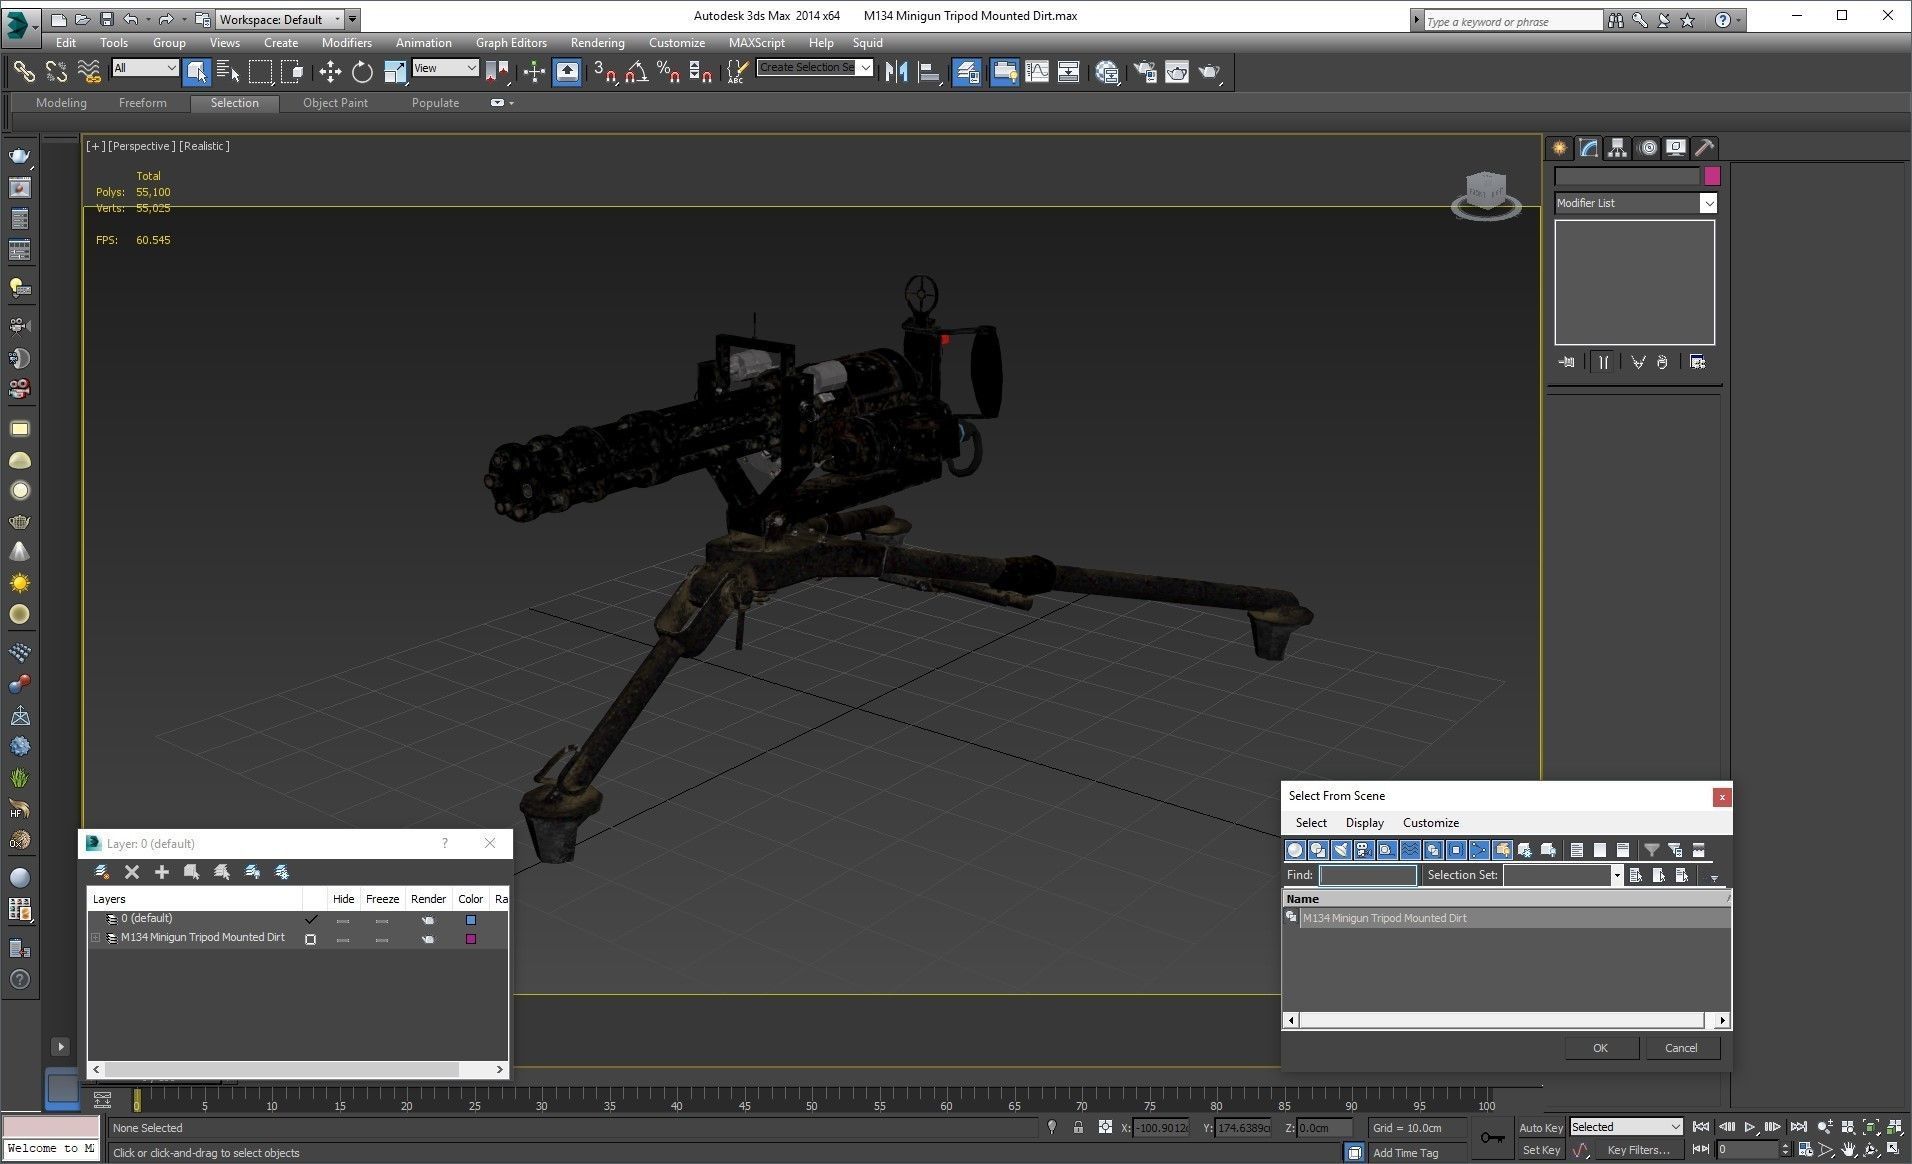1912x1164 pixels.
Task: Click the ViewCube in the viewport
Action: [1486, 194]
